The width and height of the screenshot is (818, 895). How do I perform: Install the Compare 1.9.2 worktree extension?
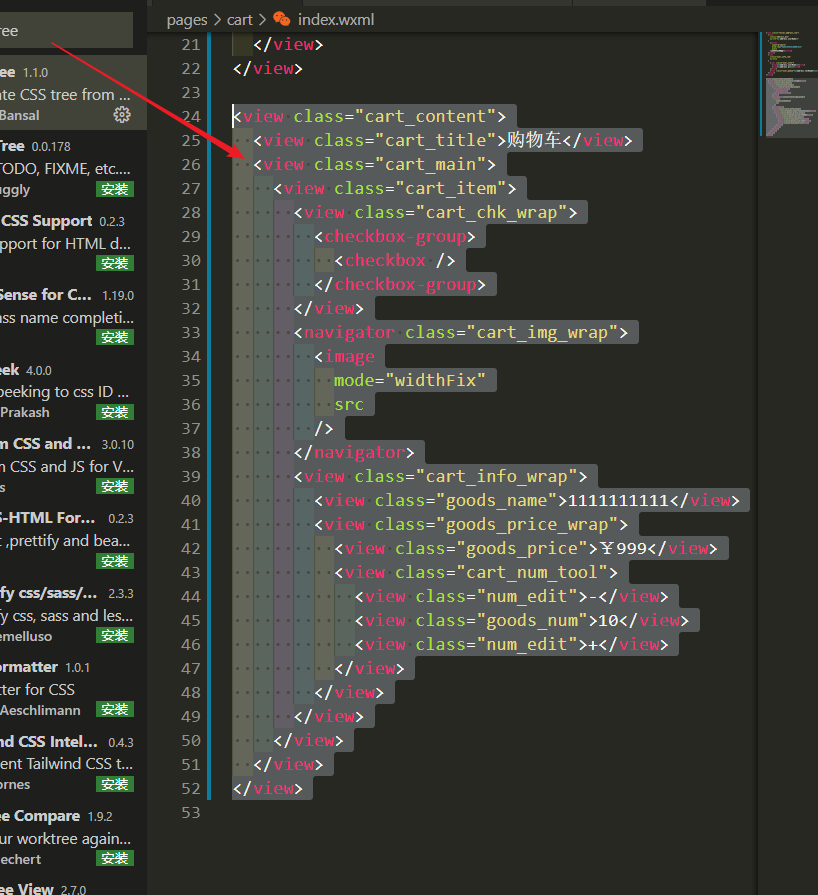(x=115, y=858)
